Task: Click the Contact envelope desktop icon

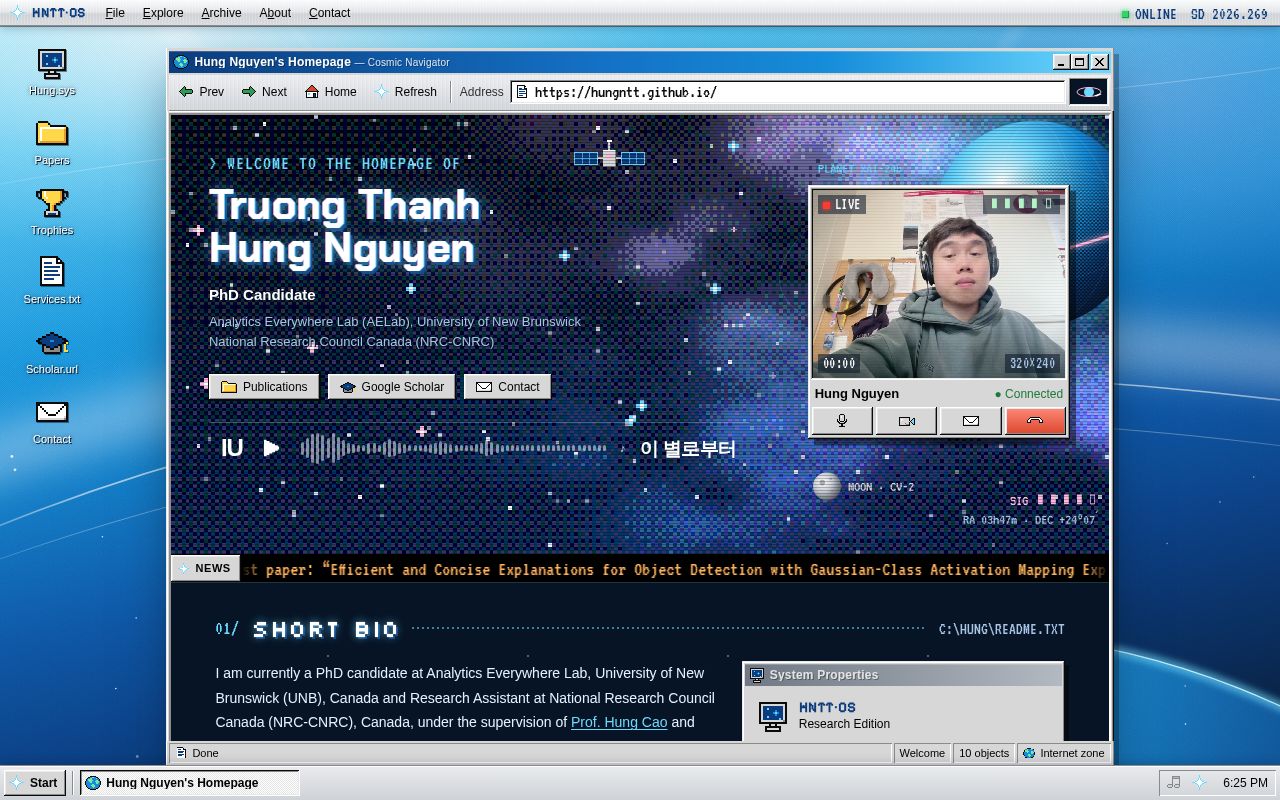Action: click(52, 422)
